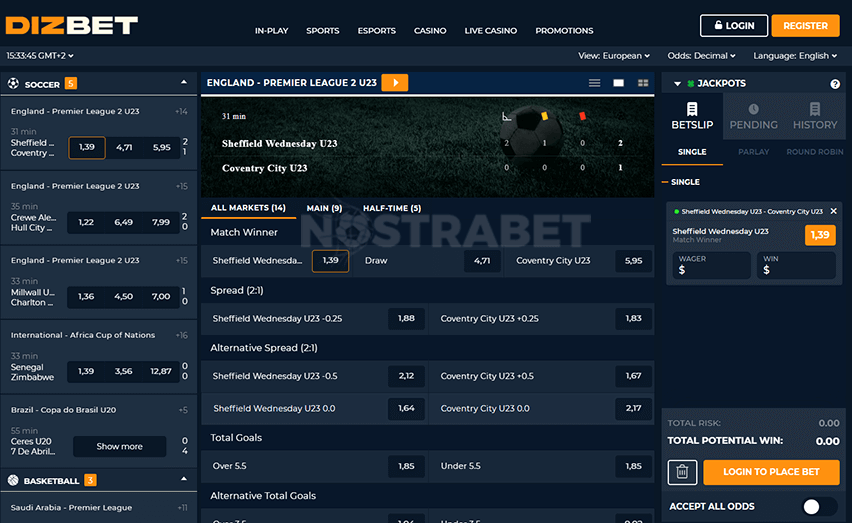Screen dimensions: 852x523
Task: Click the yellow card stat icon
Action: 544,116
